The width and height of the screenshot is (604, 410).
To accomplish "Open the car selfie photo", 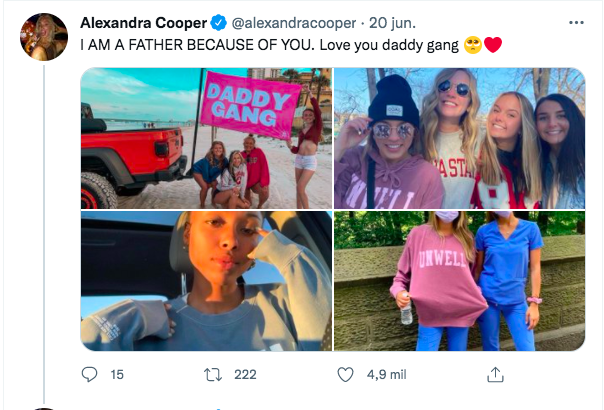I will coord(206,281).
